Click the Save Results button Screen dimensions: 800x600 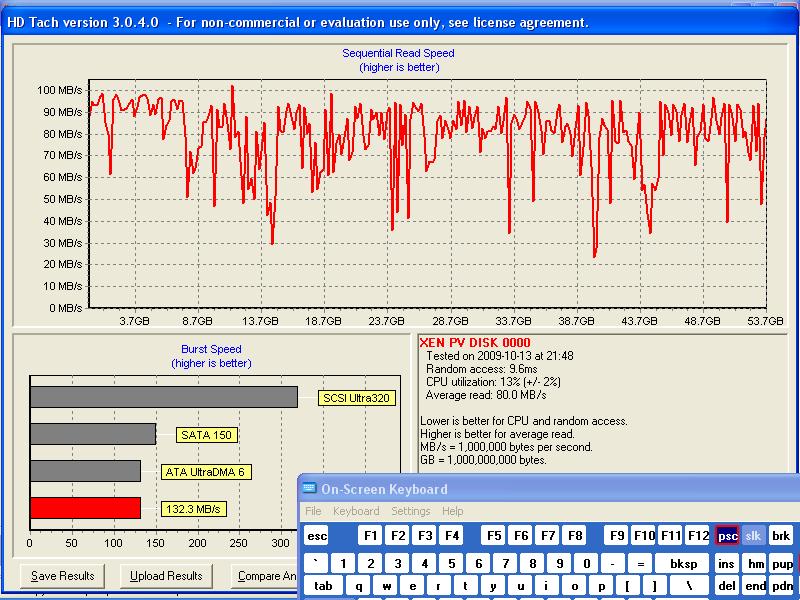pos(63,576)
